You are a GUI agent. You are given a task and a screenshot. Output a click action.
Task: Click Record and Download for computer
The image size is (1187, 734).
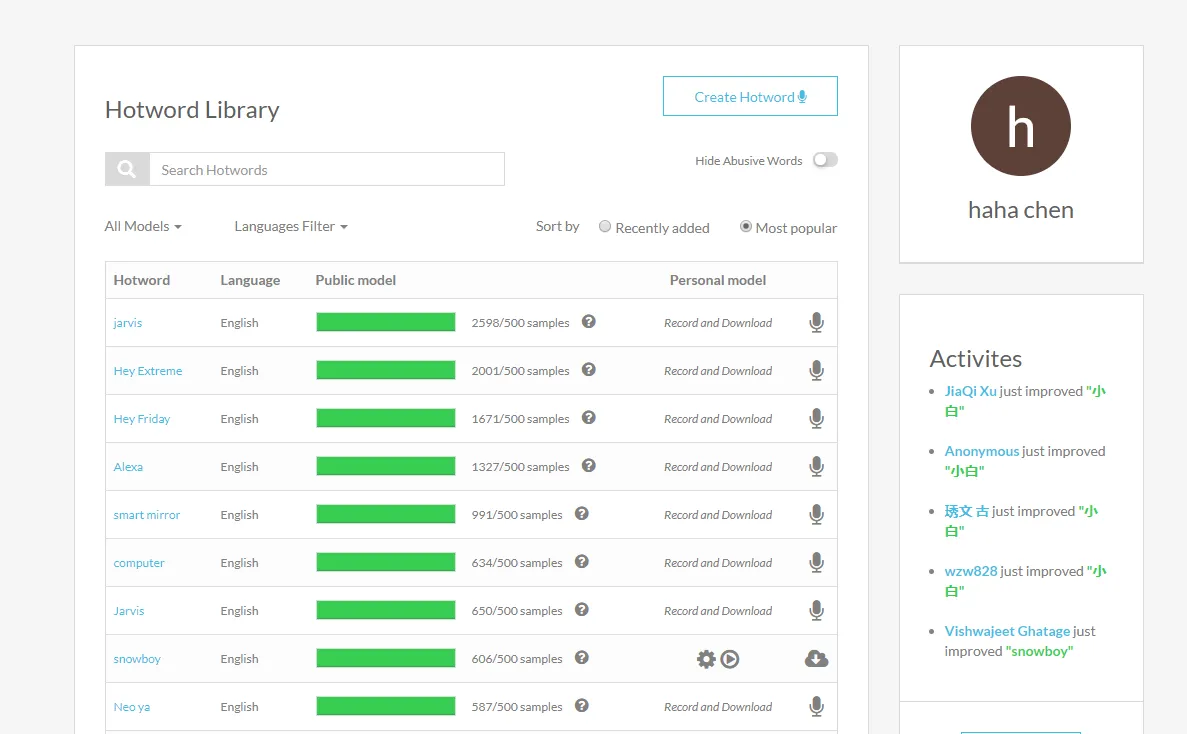[x=718, y=563]
